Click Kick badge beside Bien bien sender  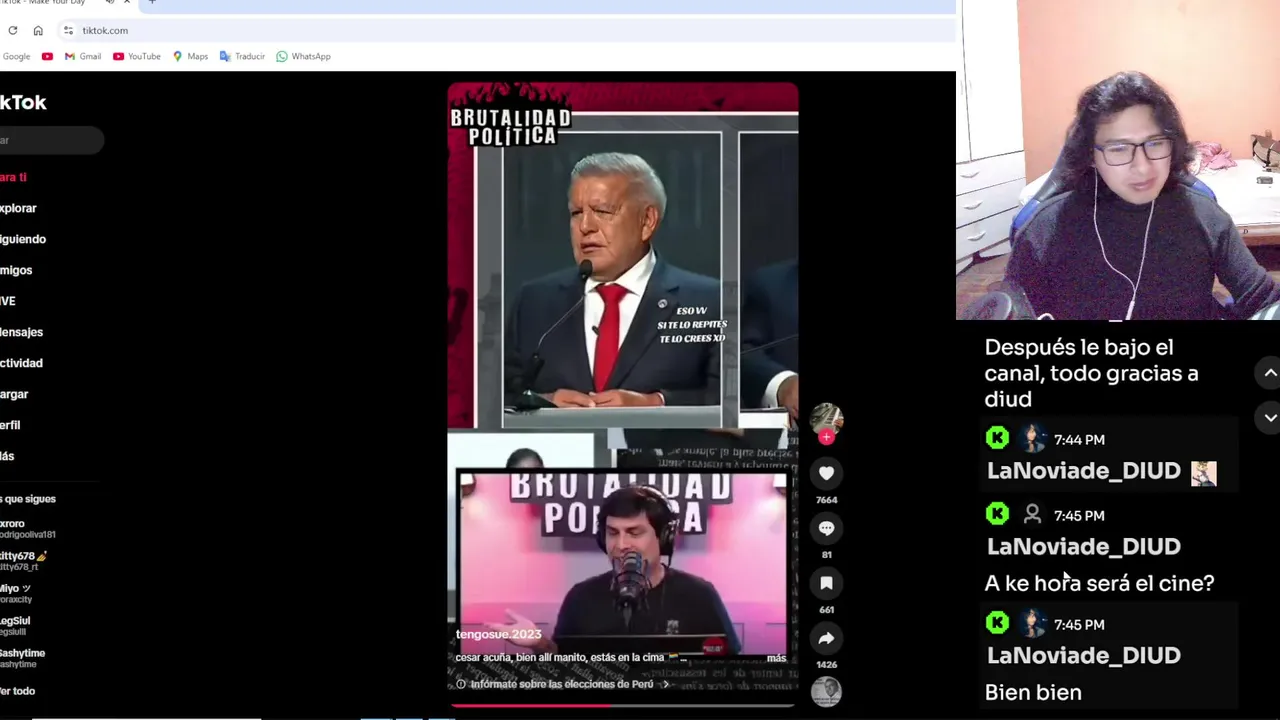[997, 623]
